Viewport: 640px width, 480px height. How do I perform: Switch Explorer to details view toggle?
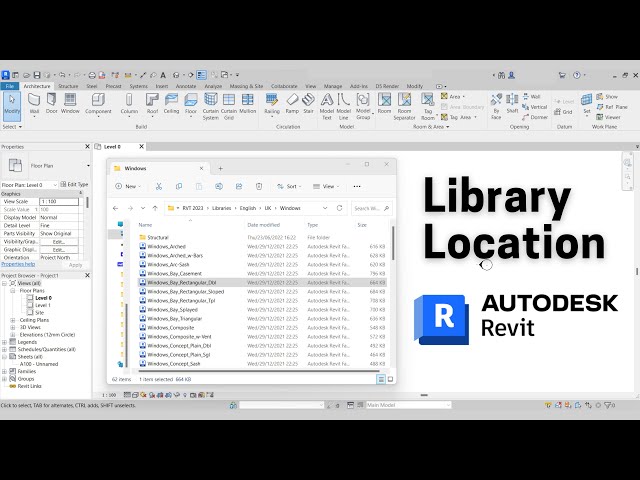pyautogui.click(x=380, y=379)
